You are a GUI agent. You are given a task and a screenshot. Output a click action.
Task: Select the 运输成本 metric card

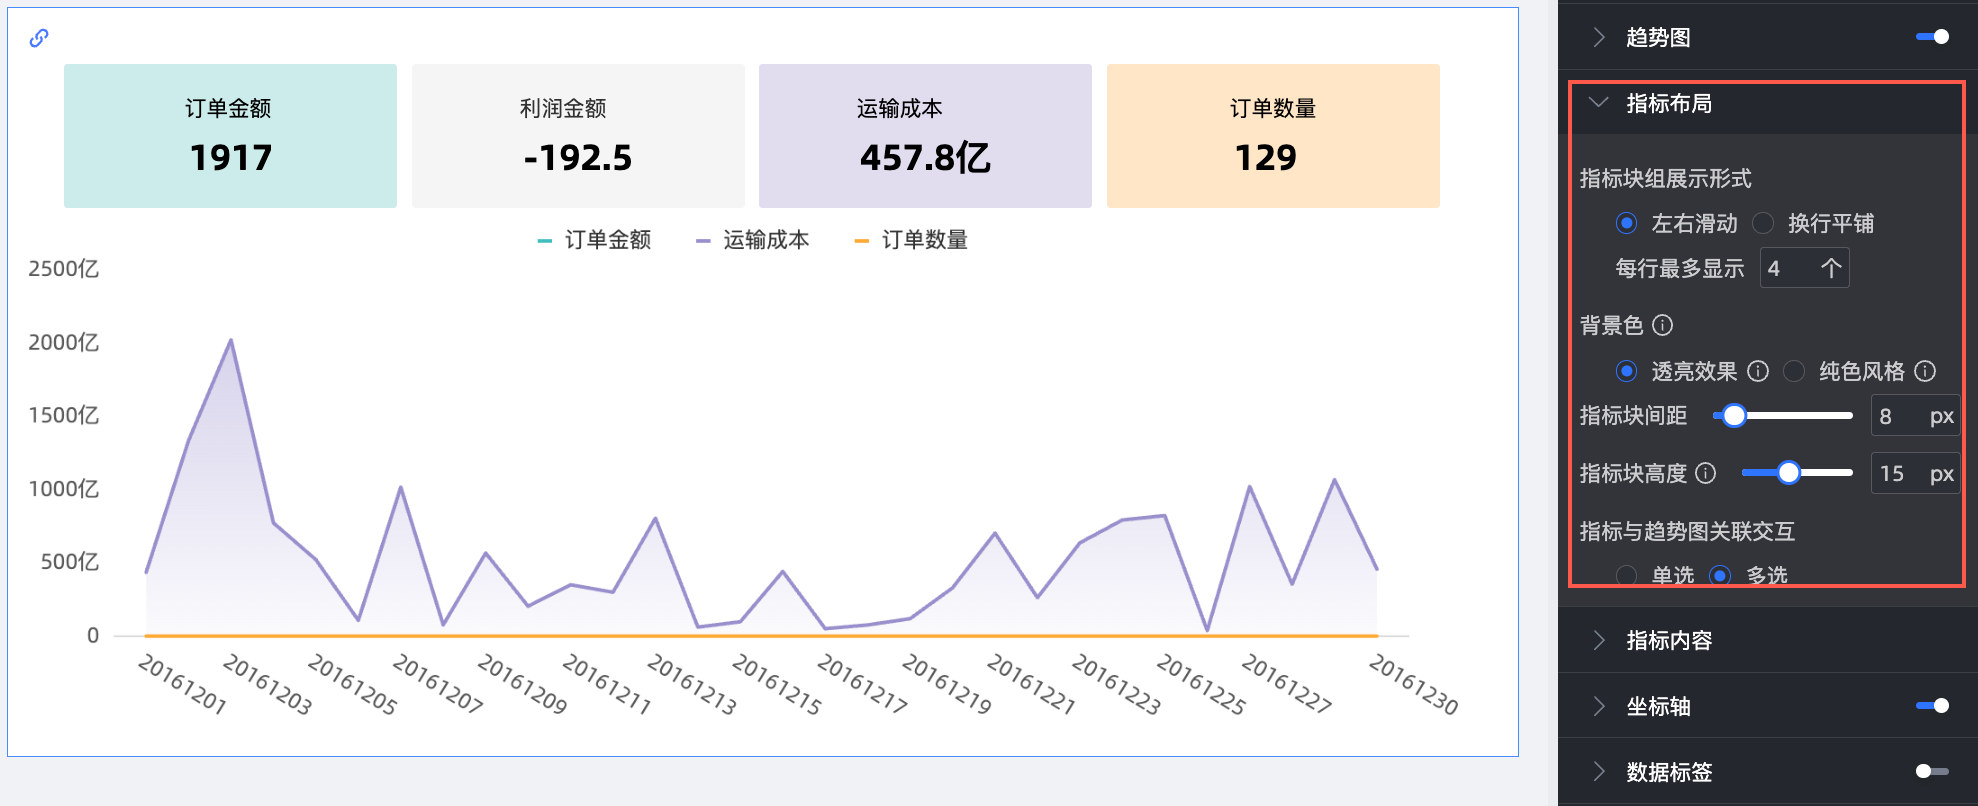pos(925,136)
